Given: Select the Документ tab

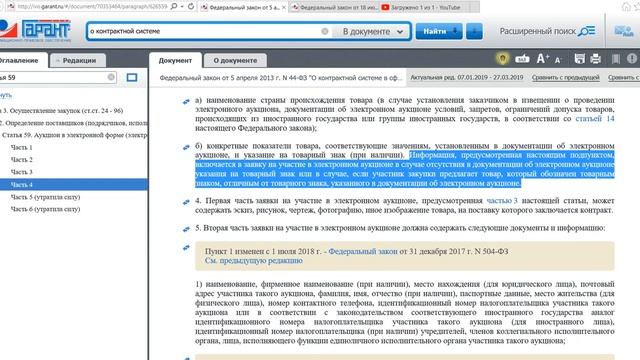Looking at the screenshot, I should point(175,60).
